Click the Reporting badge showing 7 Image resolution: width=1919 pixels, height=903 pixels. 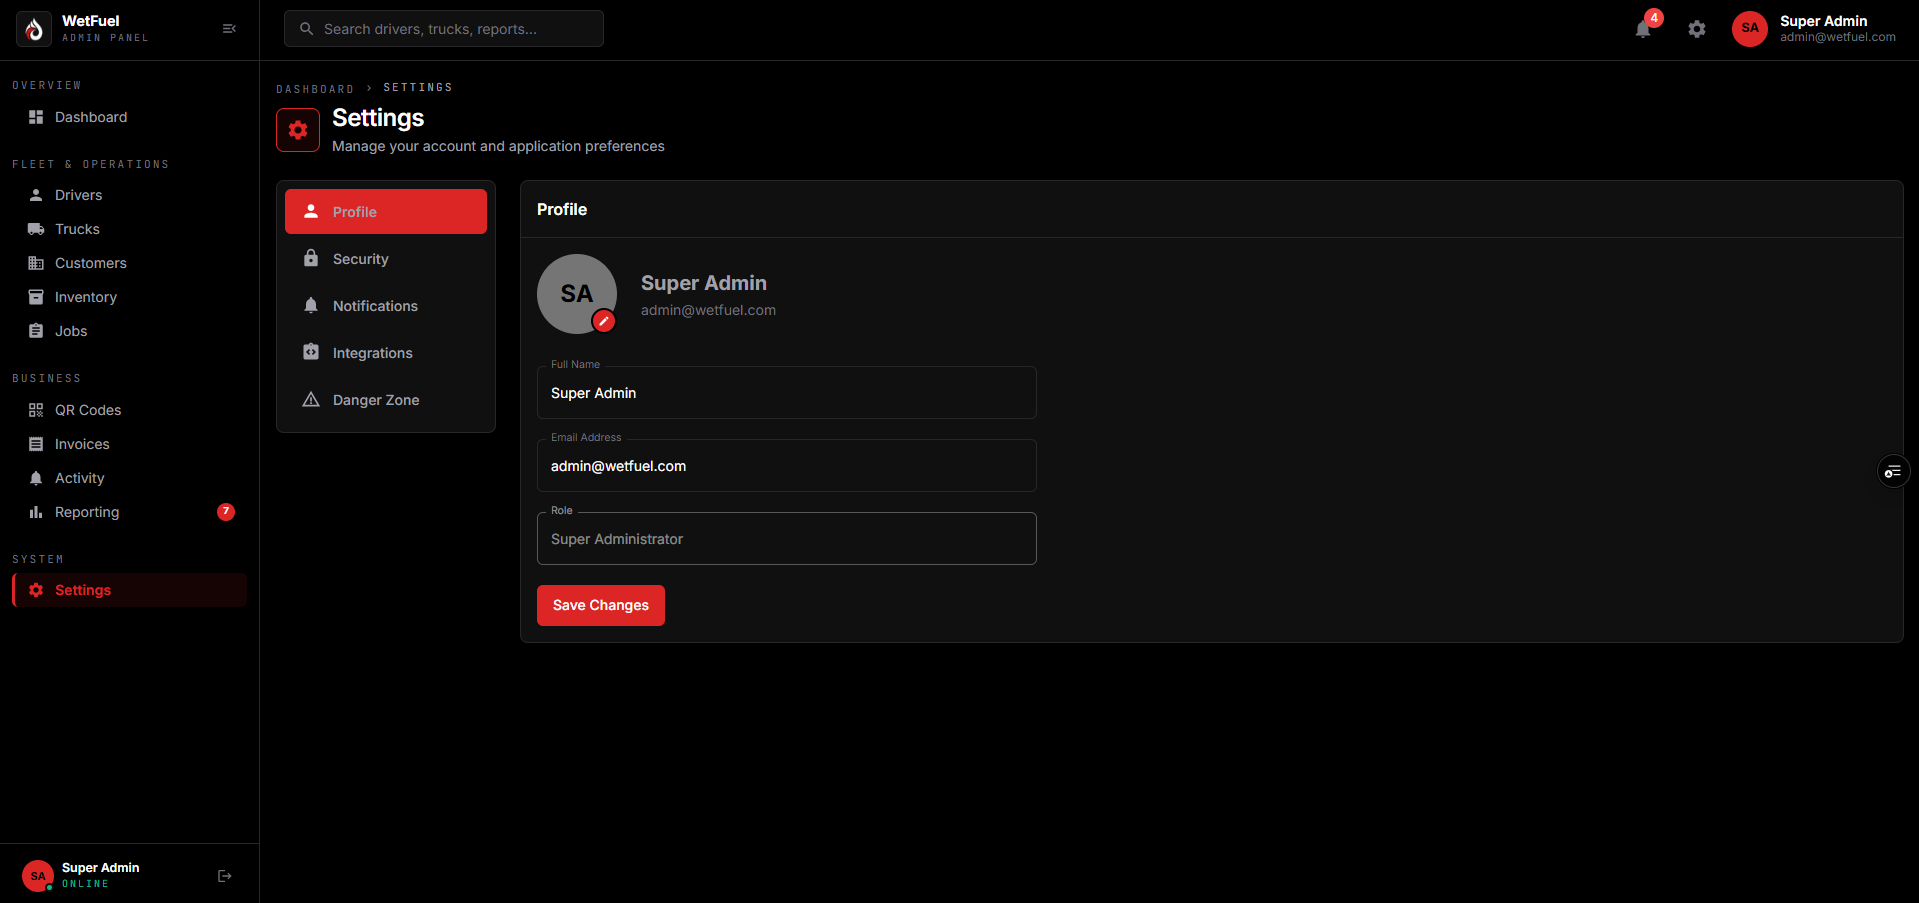point(226,512)
